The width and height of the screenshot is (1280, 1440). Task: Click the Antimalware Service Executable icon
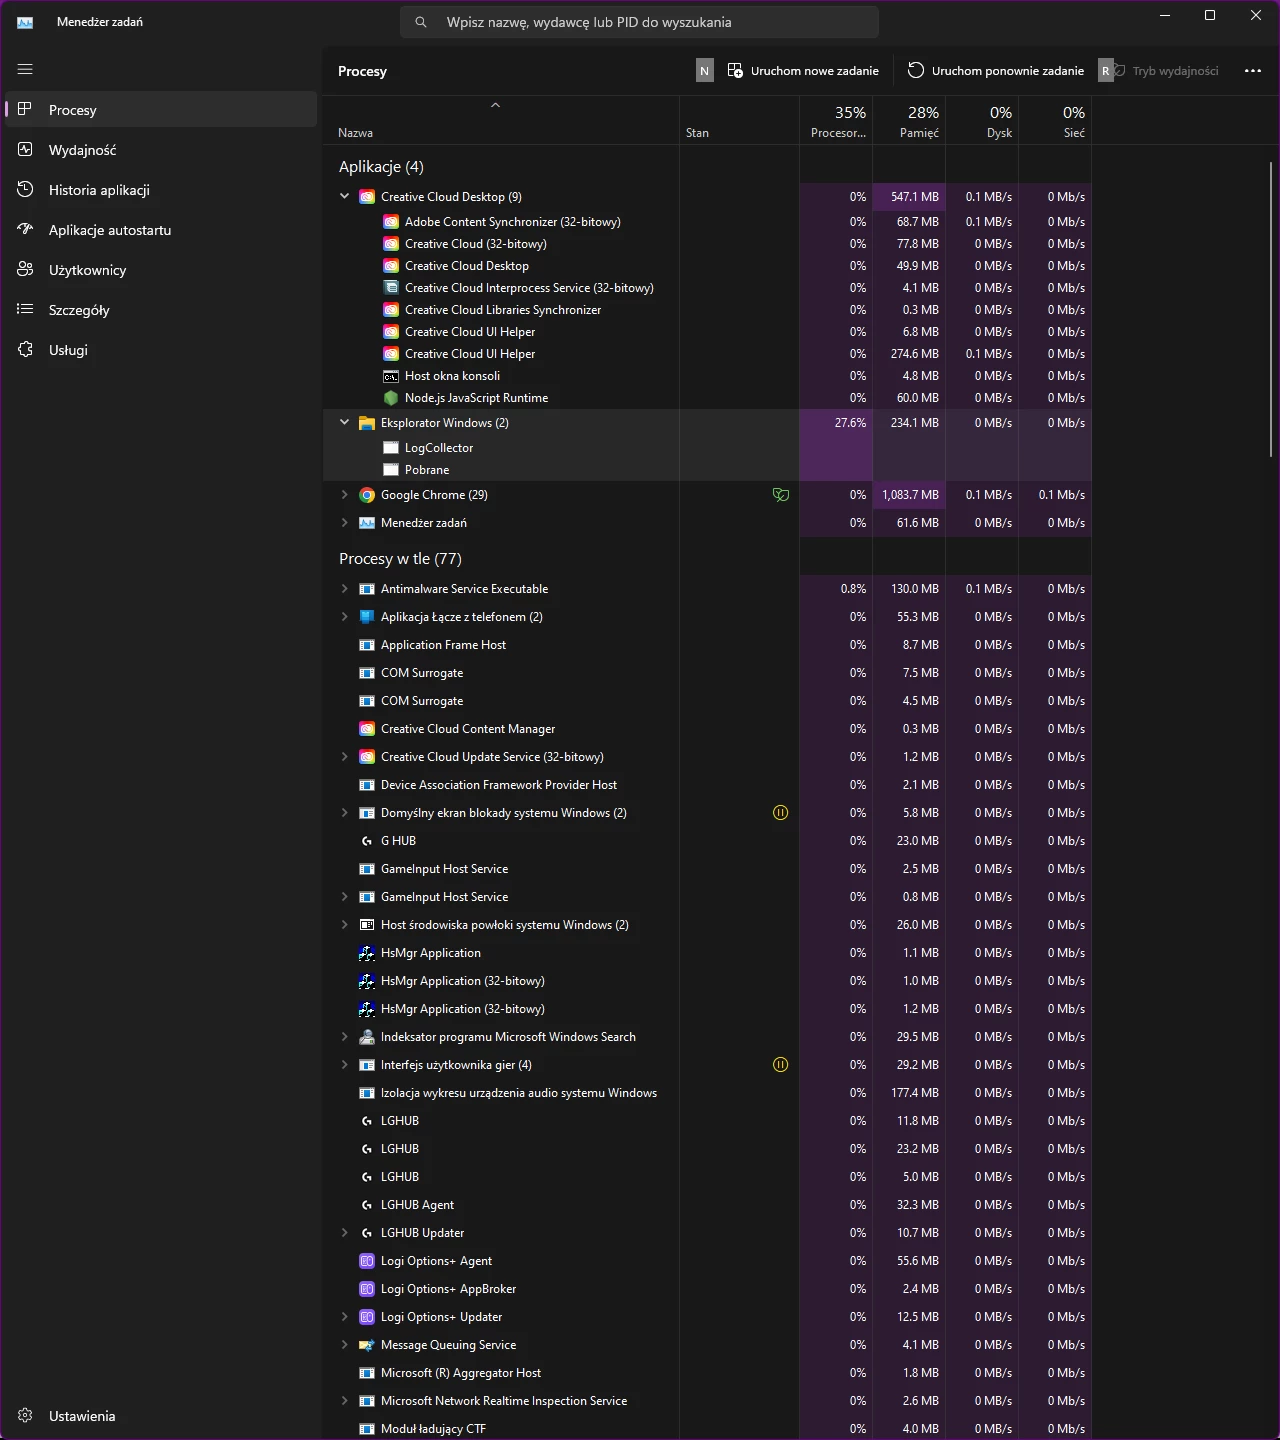(367, 589)
